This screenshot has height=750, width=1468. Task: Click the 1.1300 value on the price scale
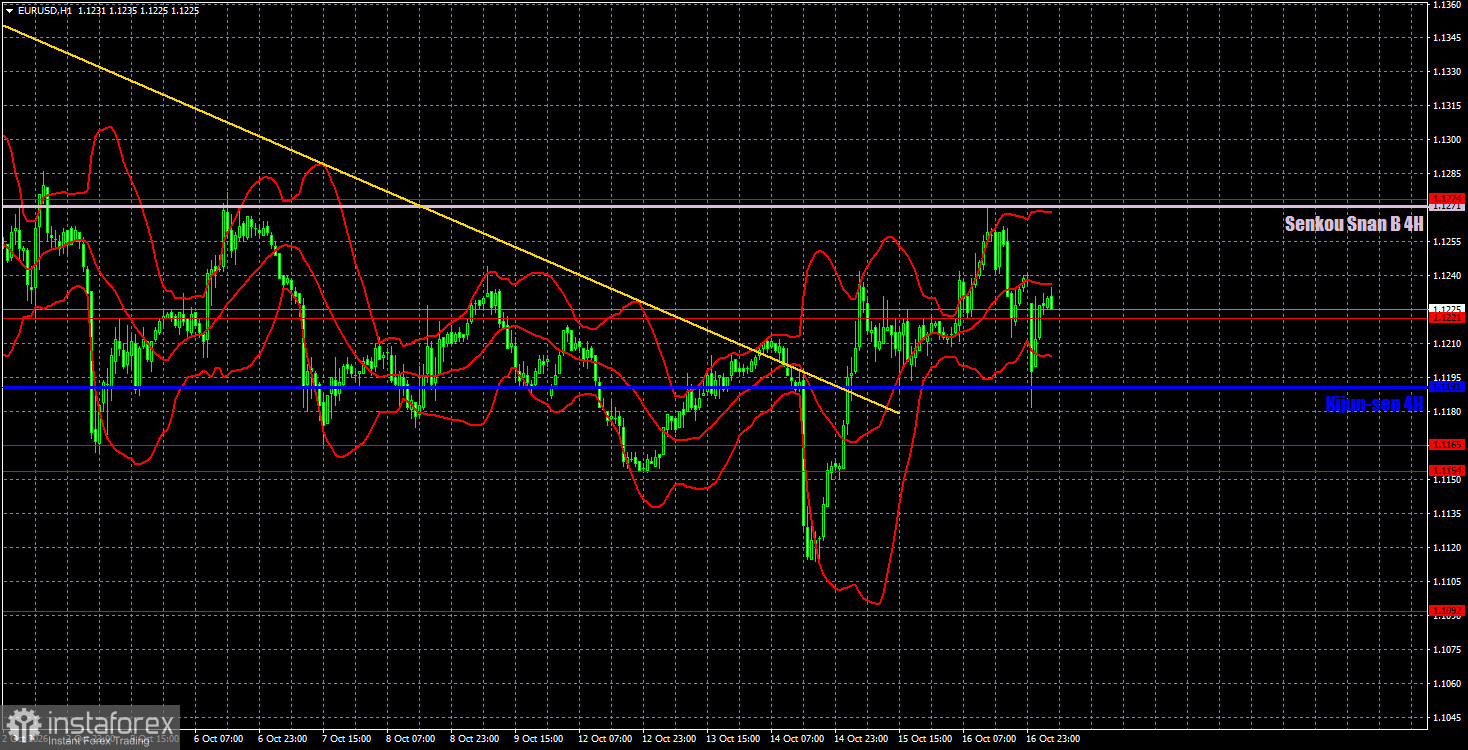click(x=1447, y=140)
